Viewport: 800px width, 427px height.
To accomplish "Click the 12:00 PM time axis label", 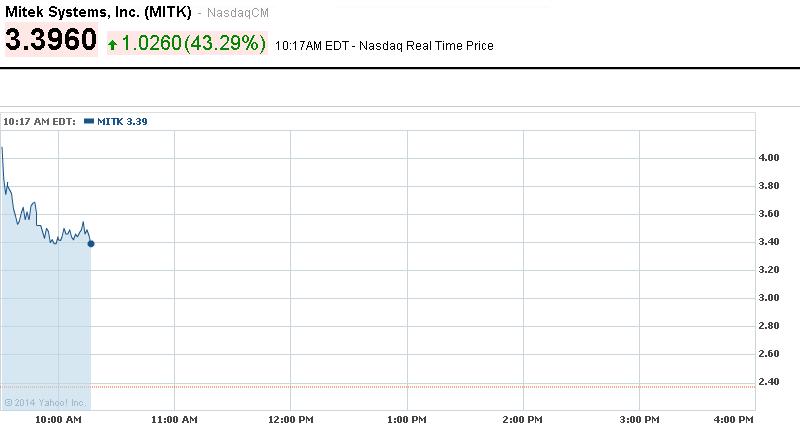I will click(x=291, y=418).
